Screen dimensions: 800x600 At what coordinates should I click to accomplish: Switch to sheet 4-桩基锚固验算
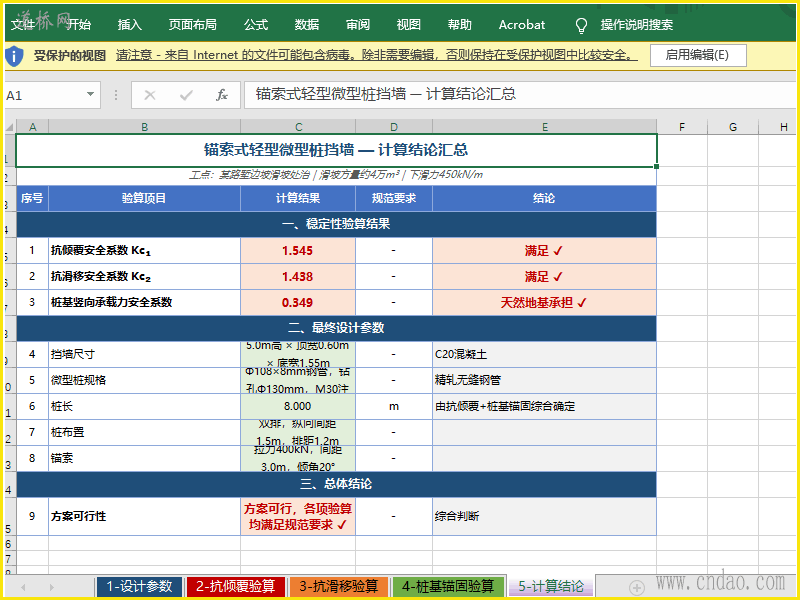(x=448, y=587)
